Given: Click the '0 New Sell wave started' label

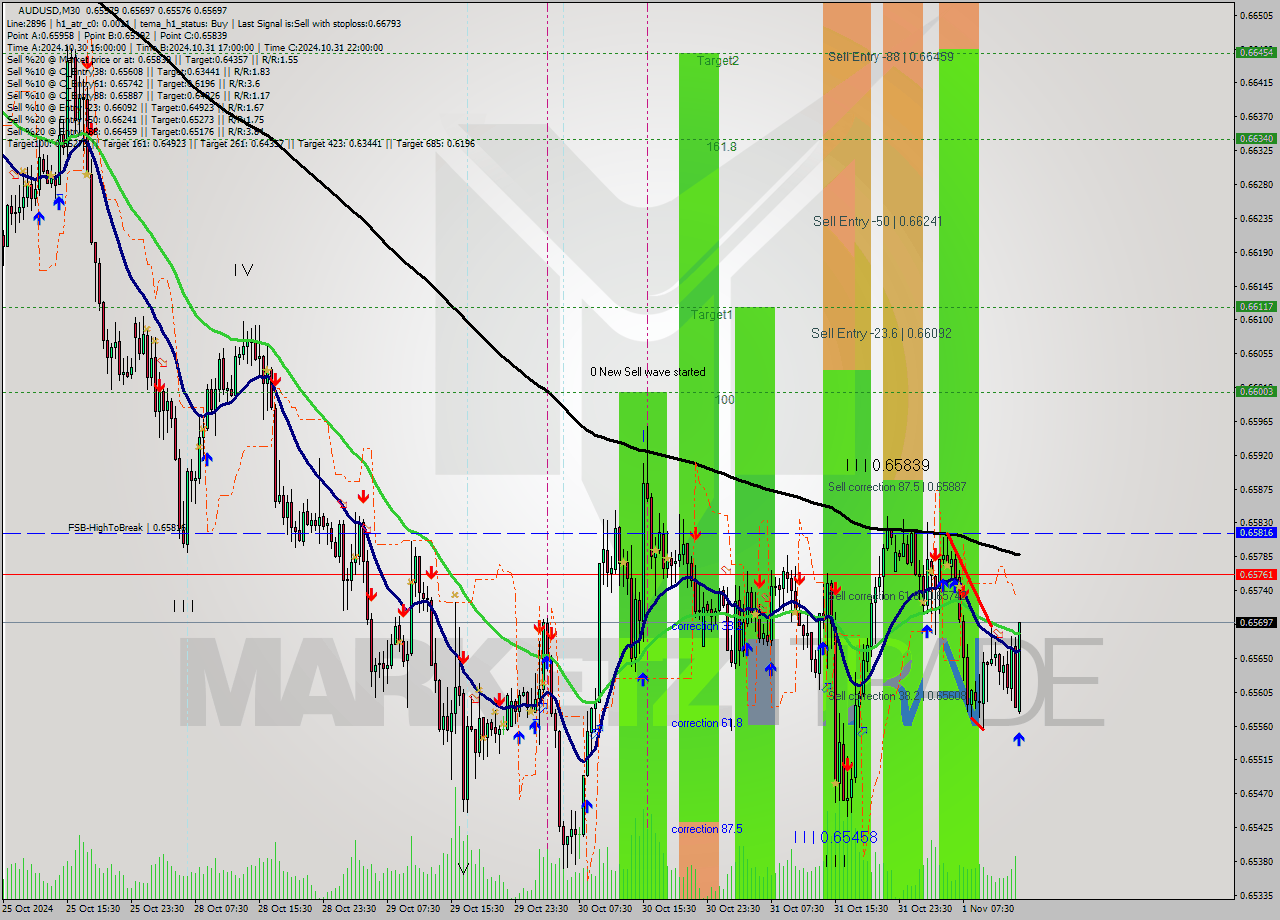Looking at the screenshot, I should 647,372.
